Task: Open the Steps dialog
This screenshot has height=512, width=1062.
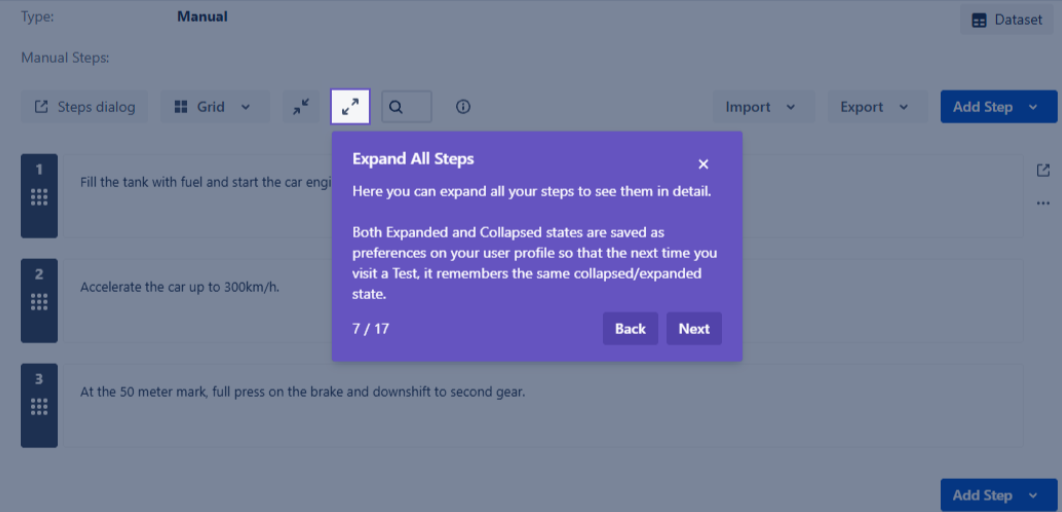Action: (85, 107)
